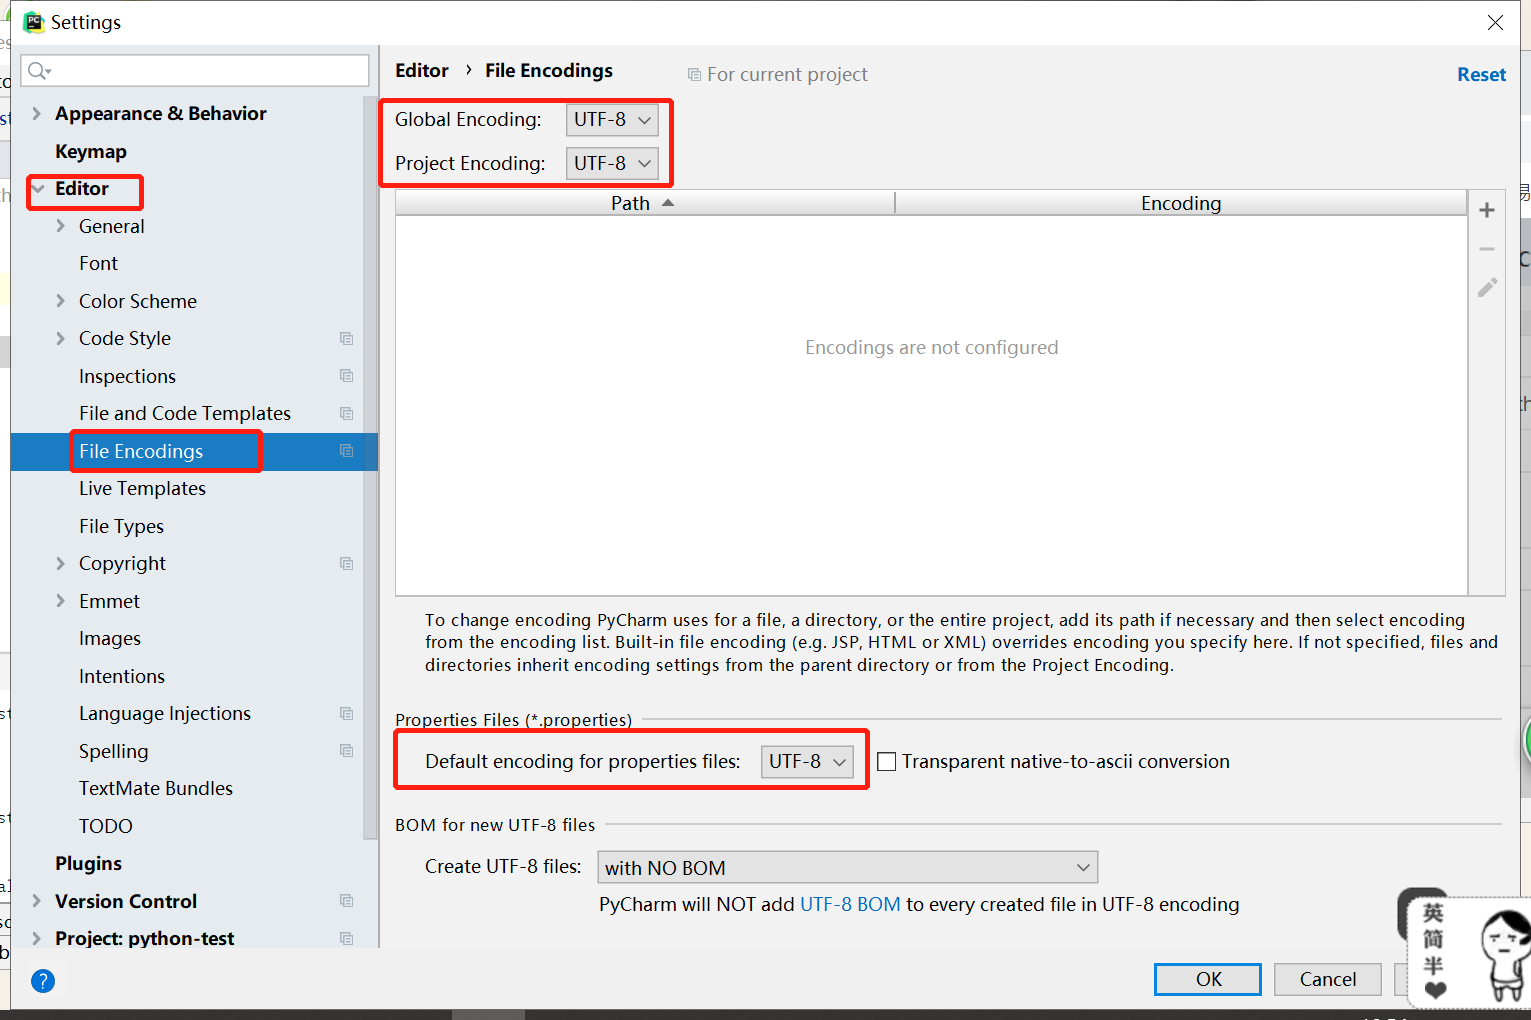This screenshot has width=1531, height=1020.
Task: Click Editor in the breadcrumb
Action: point(422,71)
